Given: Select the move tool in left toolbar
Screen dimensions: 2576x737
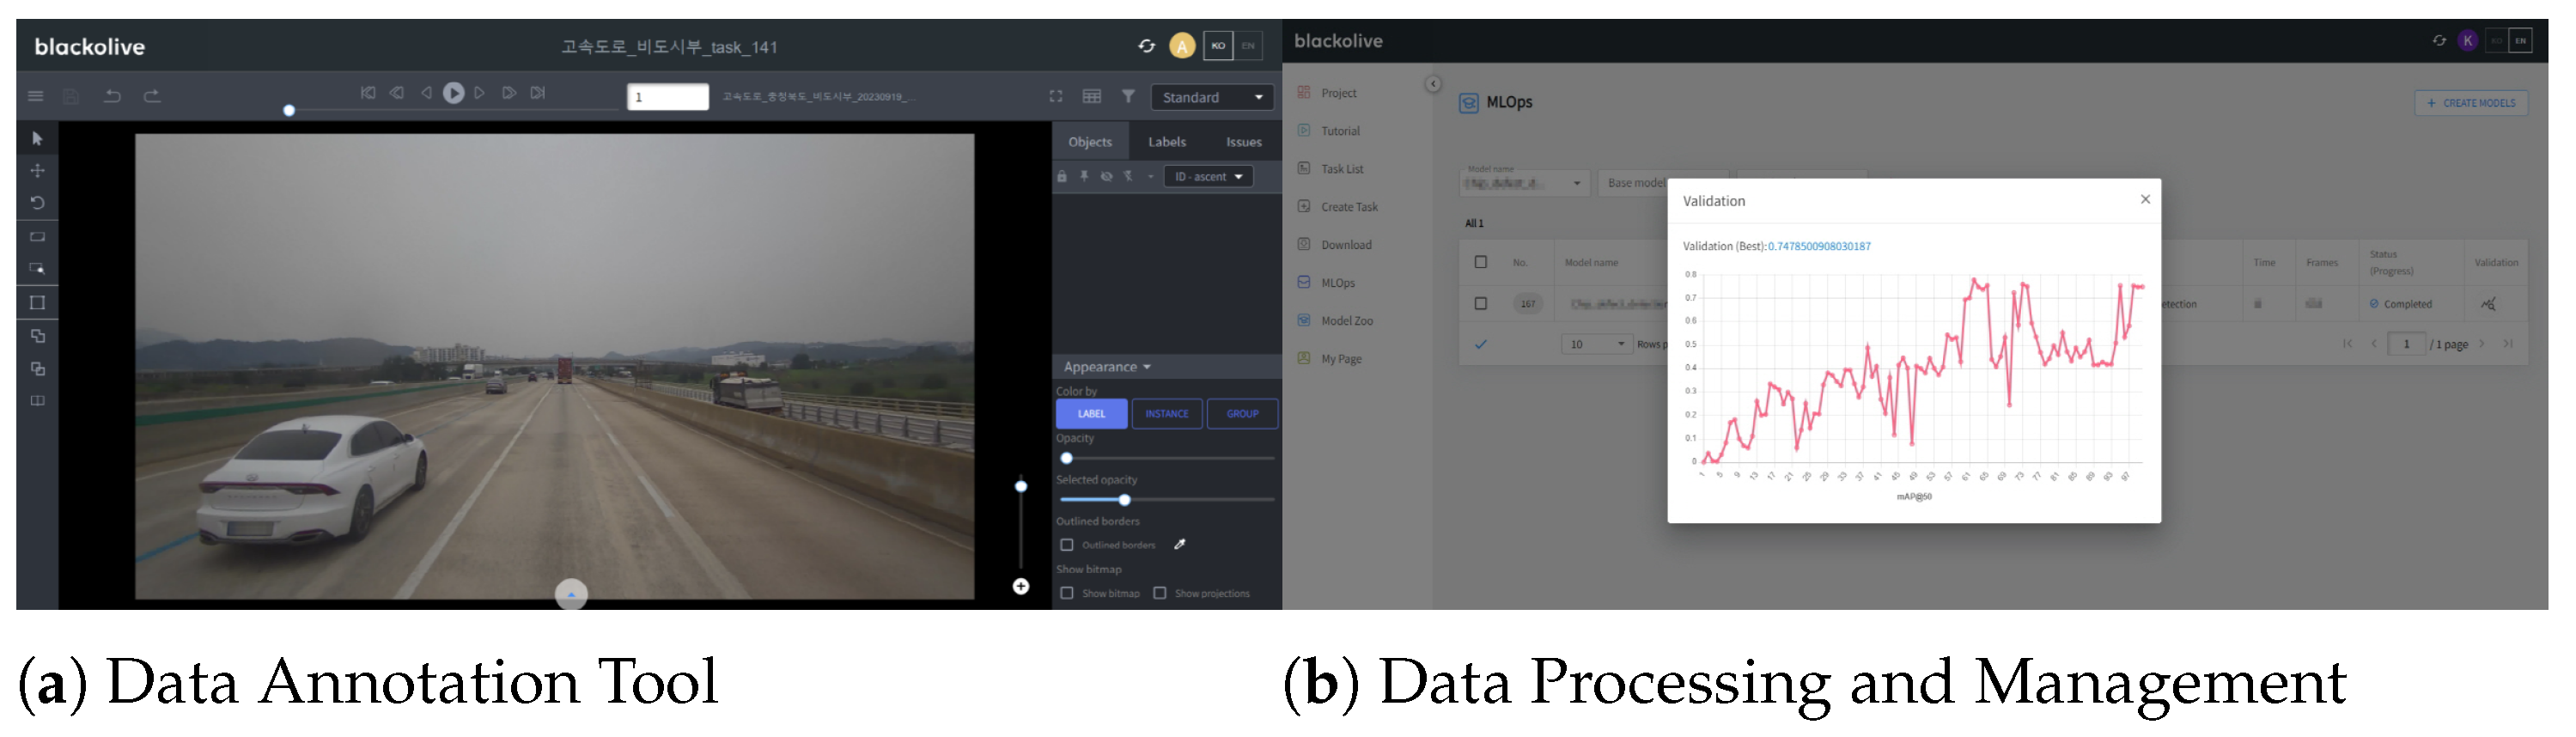Looking at the screenshot, I should [37, 171].
